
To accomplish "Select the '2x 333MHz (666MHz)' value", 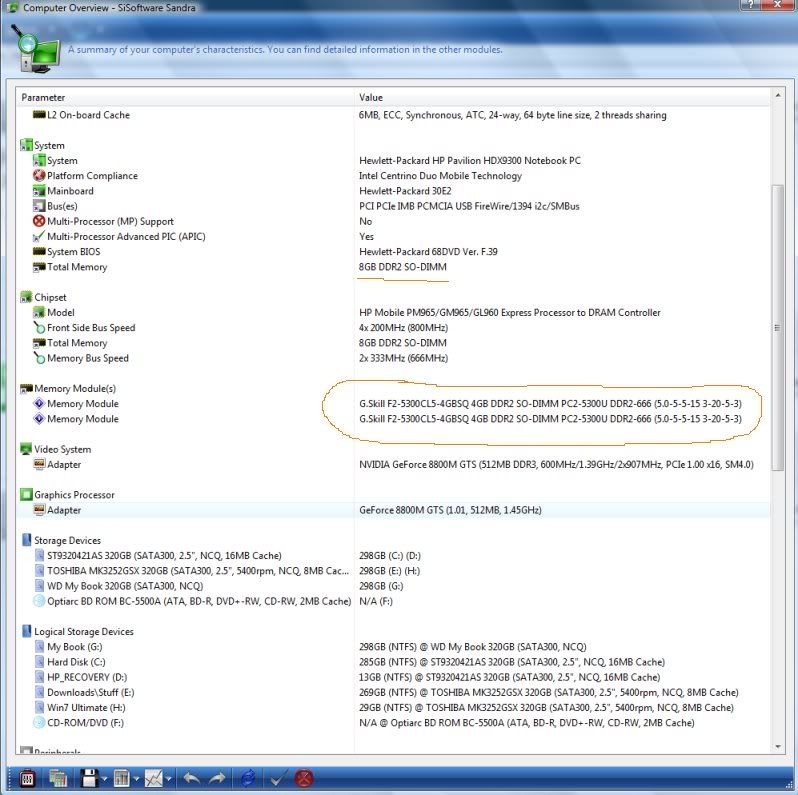I will point(404,358).
